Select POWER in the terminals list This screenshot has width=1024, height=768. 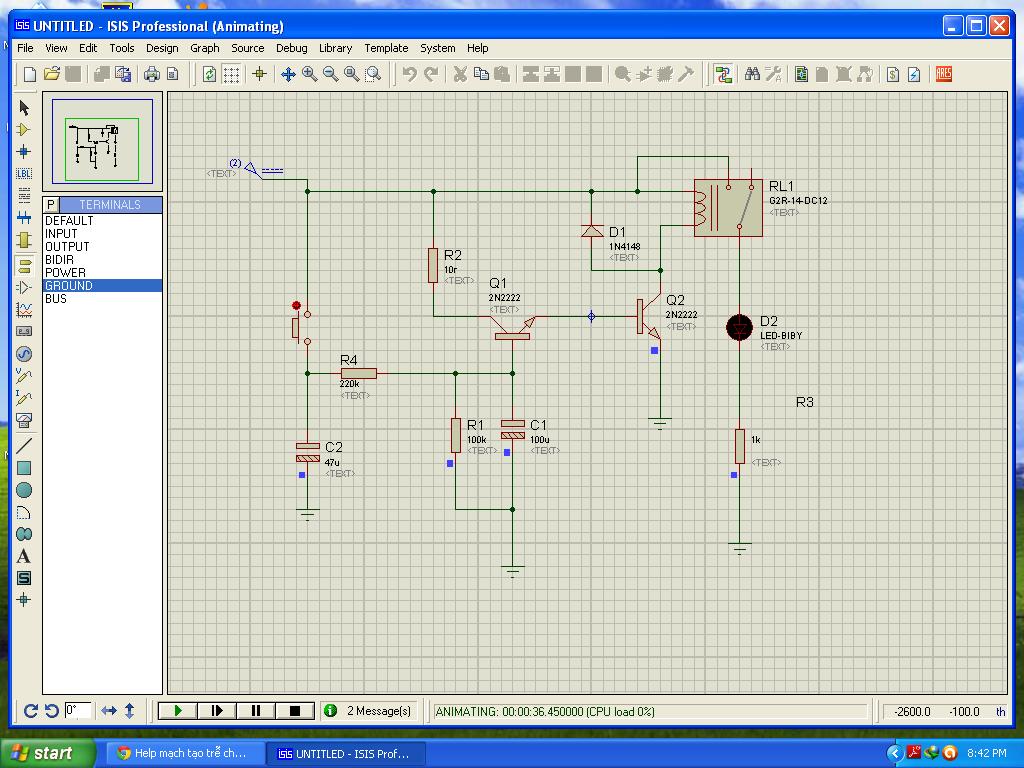[x=65, y=272]
